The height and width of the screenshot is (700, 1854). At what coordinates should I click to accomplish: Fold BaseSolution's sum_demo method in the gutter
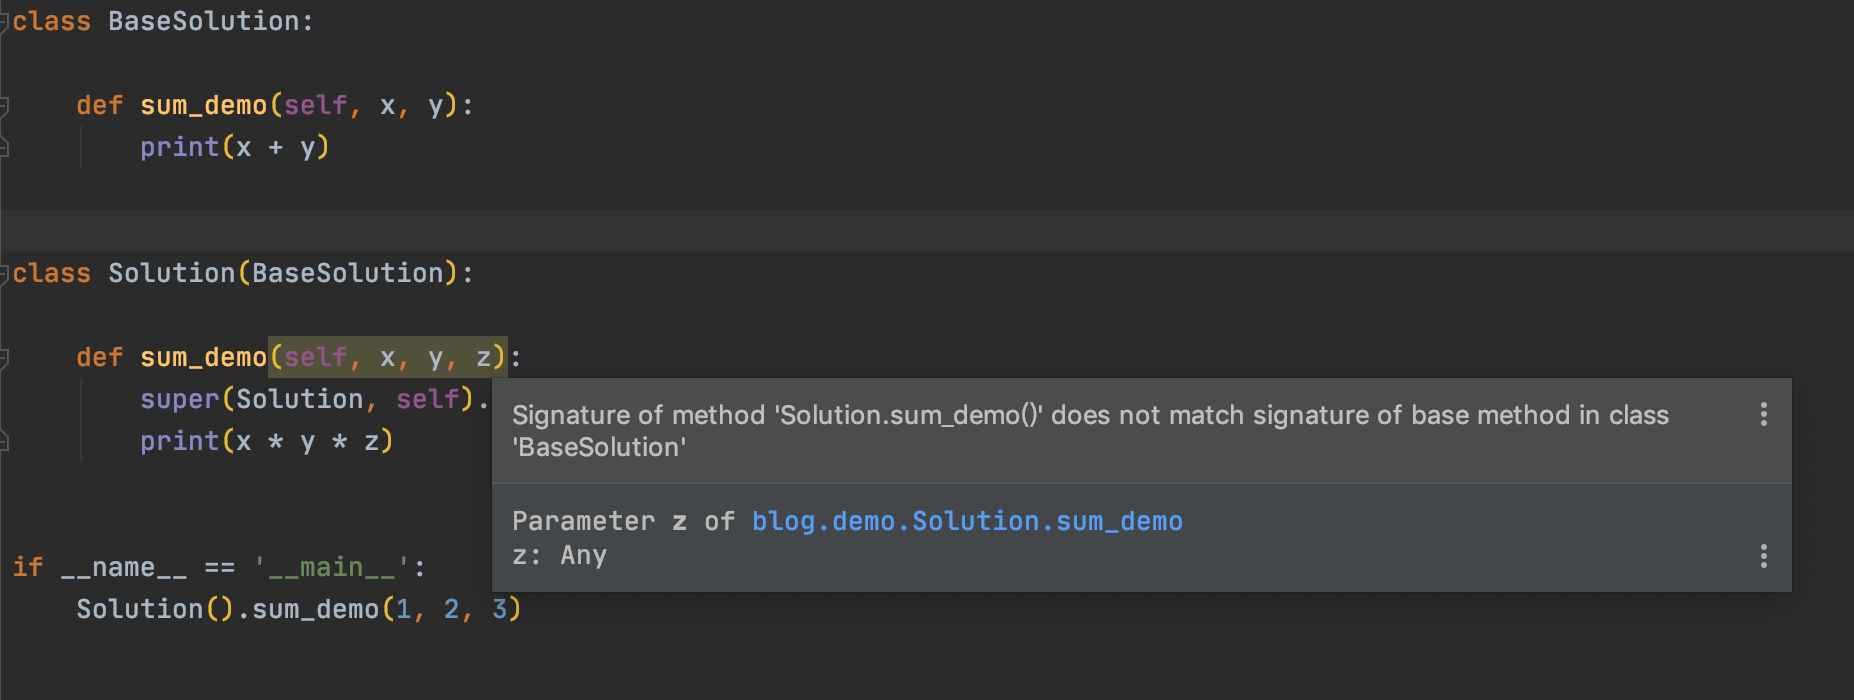tap(5, 105)
